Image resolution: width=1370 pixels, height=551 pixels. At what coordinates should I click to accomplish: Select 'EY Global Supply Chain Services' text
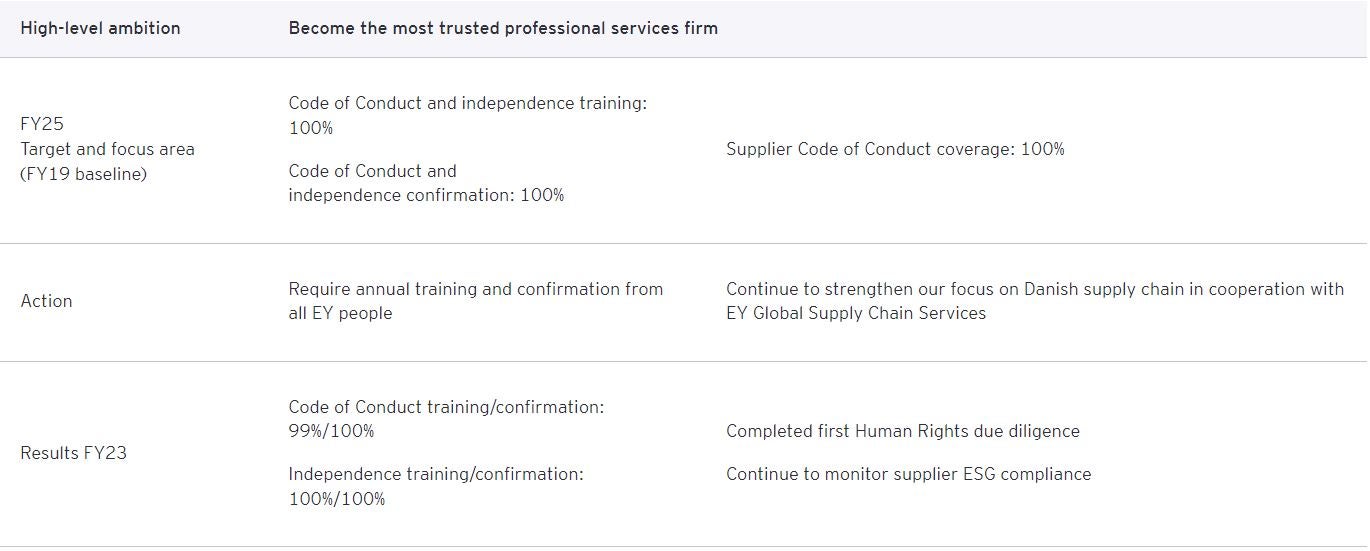point(856,313)
